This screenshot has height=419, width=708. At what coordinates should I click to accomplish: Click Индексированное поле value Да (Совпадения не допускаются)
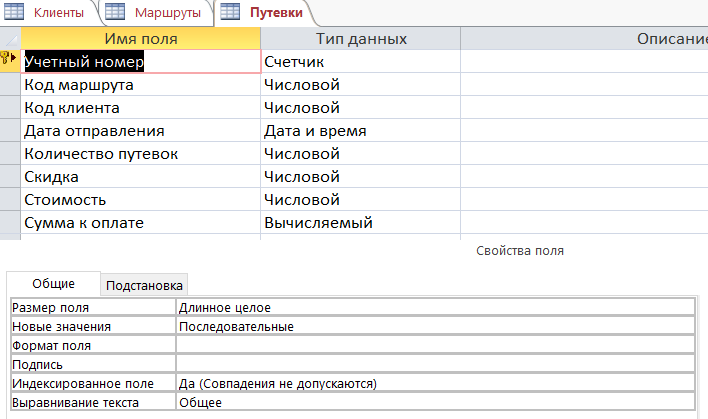pyautogui.click(x=435, y=383)
